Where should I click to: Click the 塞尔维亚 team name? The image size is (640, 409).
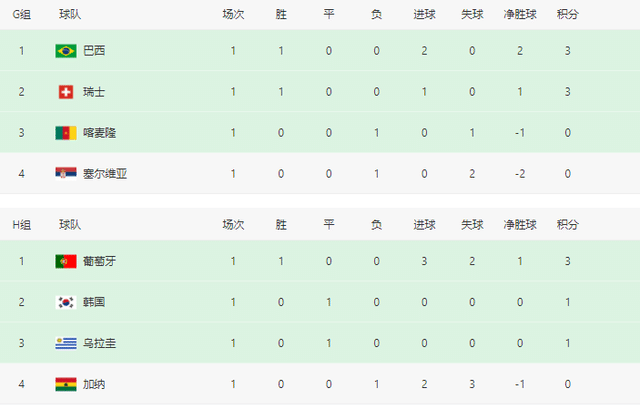[106, 173]
